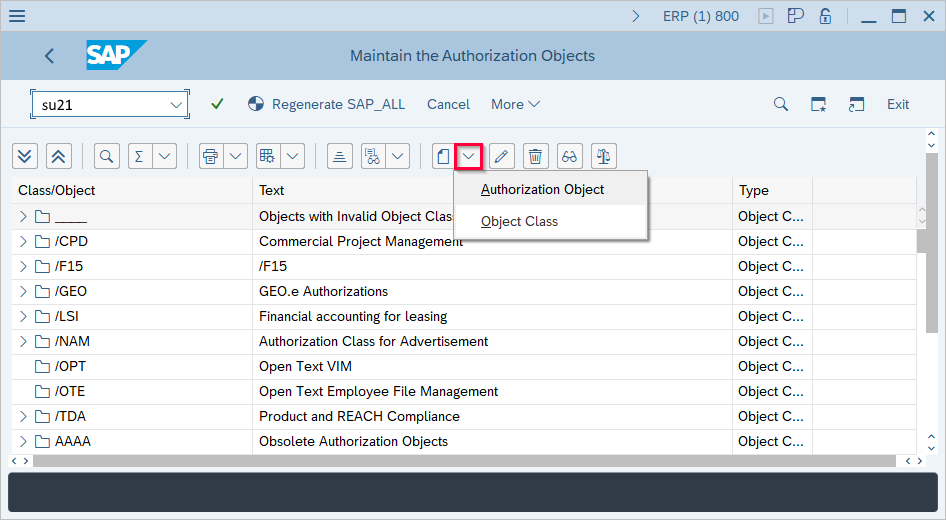Expand the /CPD folder node

click(23, 241)
